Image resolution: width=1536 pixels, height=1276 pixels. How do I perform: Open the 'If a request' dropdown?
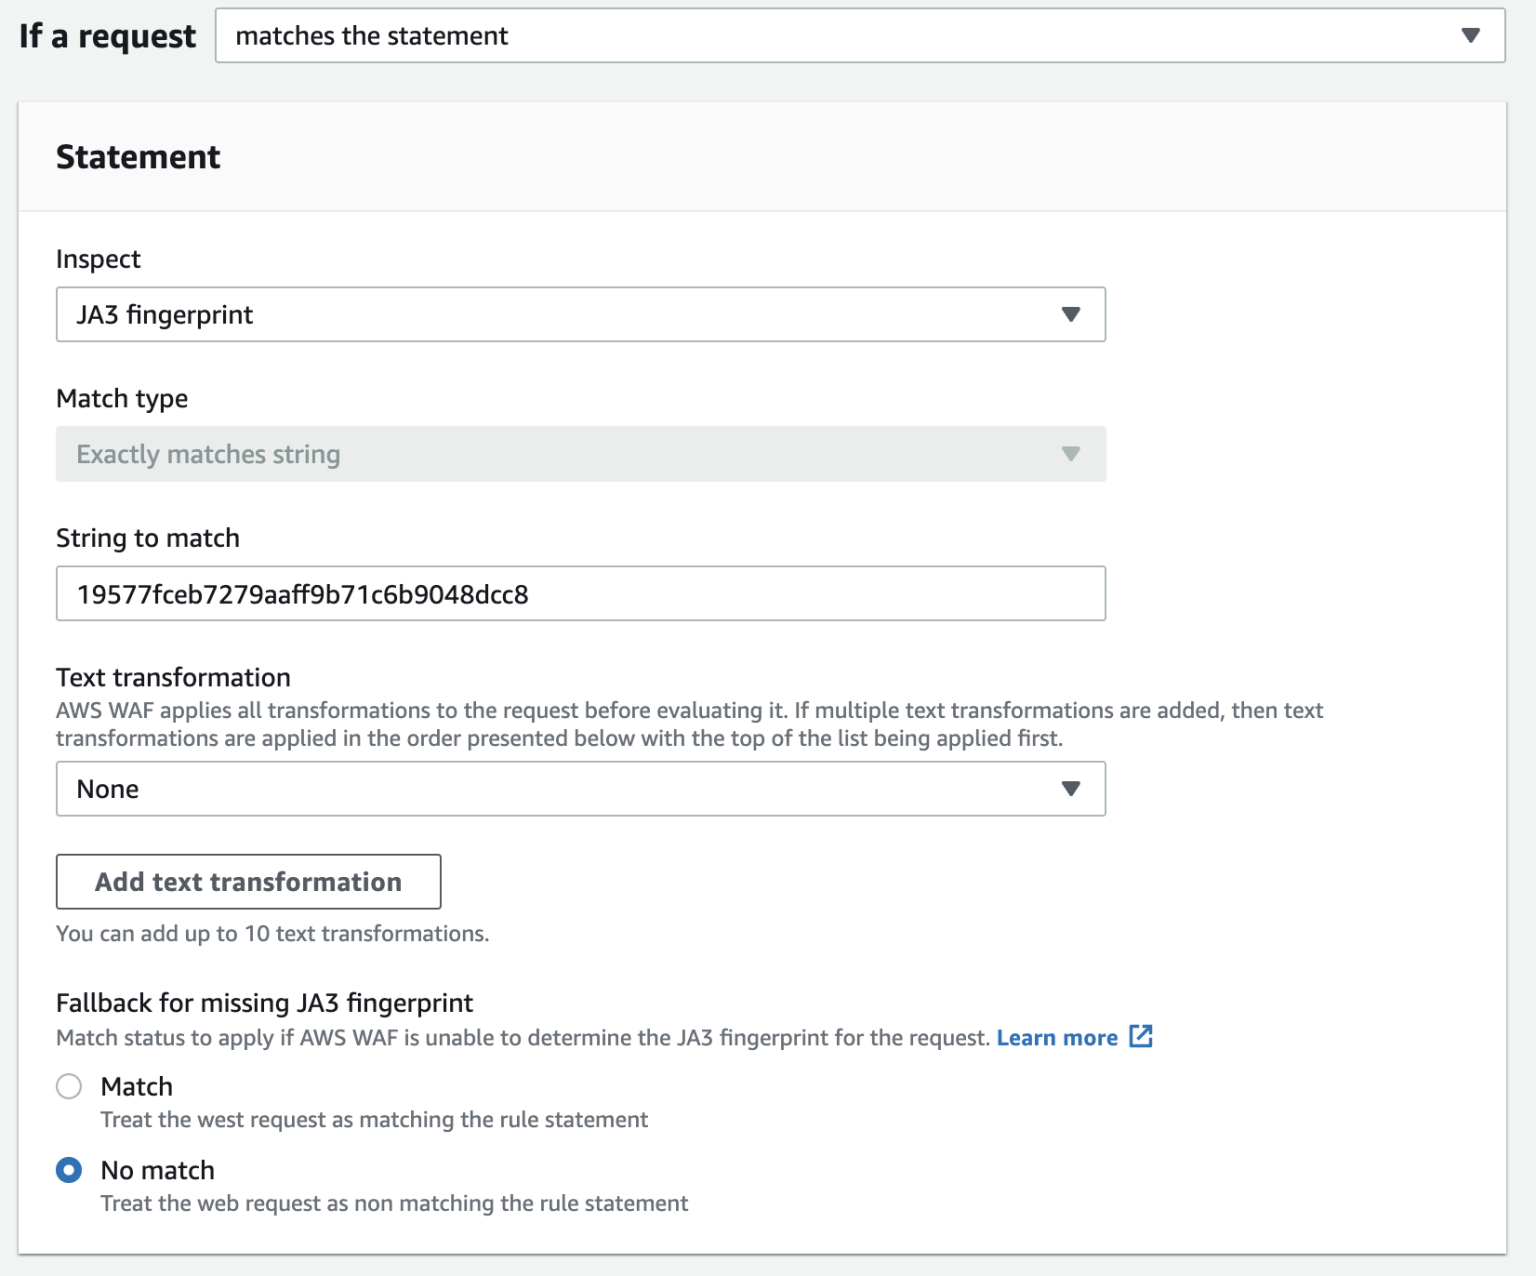pyautogui.click(x=860, y=35)
